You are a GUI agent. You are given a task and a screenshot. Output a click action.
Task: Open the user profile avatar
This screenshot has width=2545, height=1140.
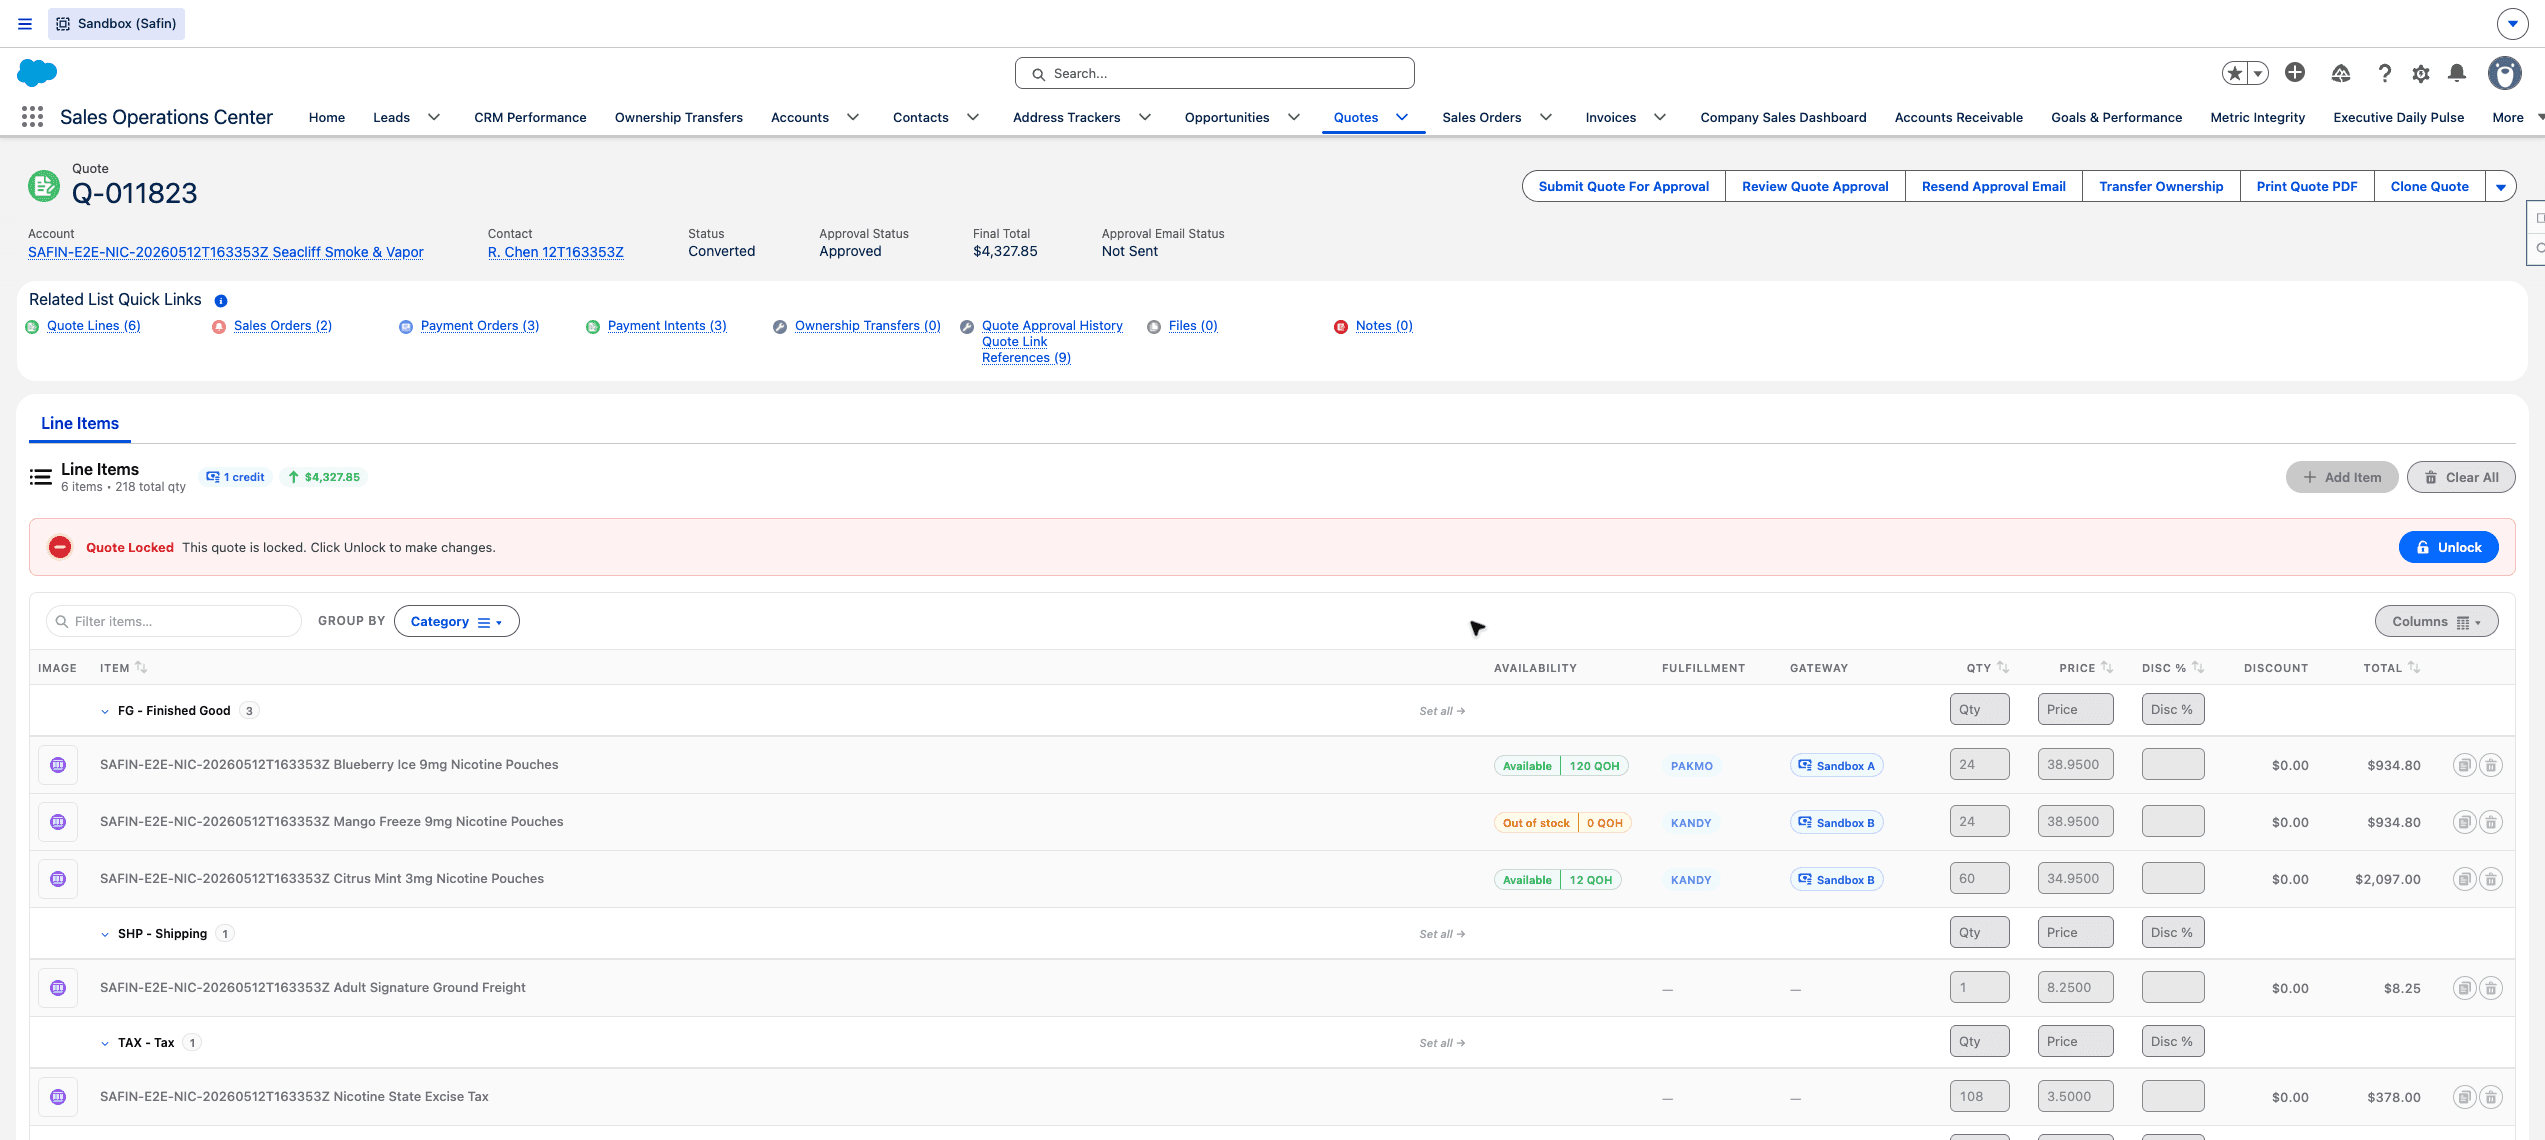[x=2505, y=73]
